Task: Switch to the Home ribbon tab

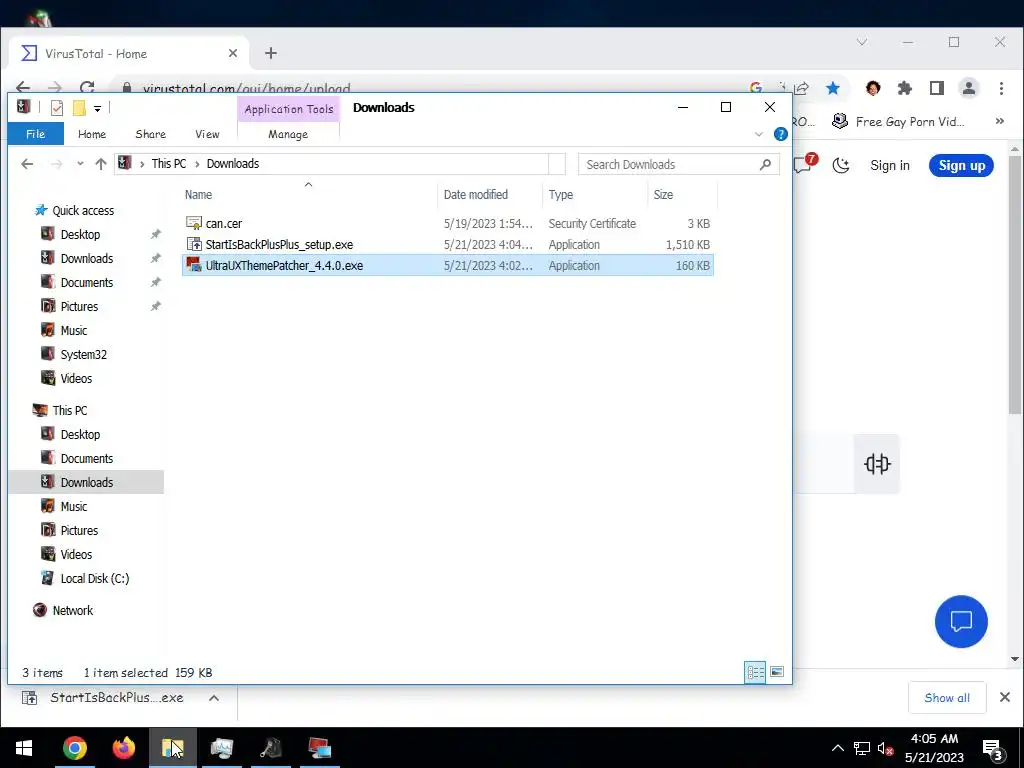Action: click(92, 134)
